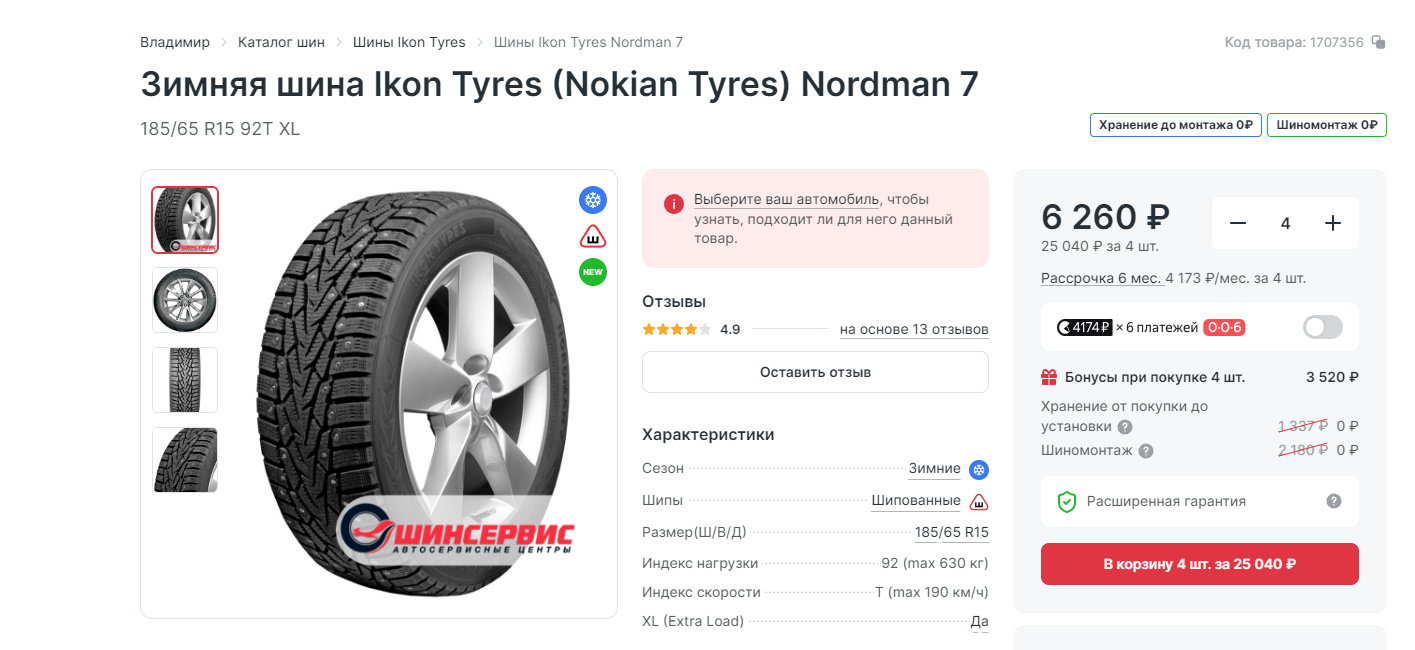Open the Выберите ваш автомобиль link
1415x650 pixels.
click(x=786, y=199)
